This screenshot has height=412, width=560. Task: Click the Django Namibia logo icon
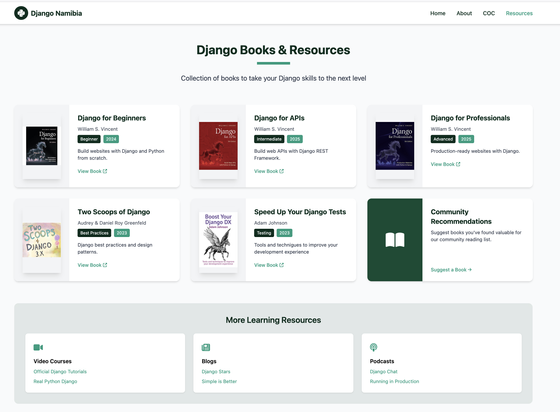(x=21, y=13)
